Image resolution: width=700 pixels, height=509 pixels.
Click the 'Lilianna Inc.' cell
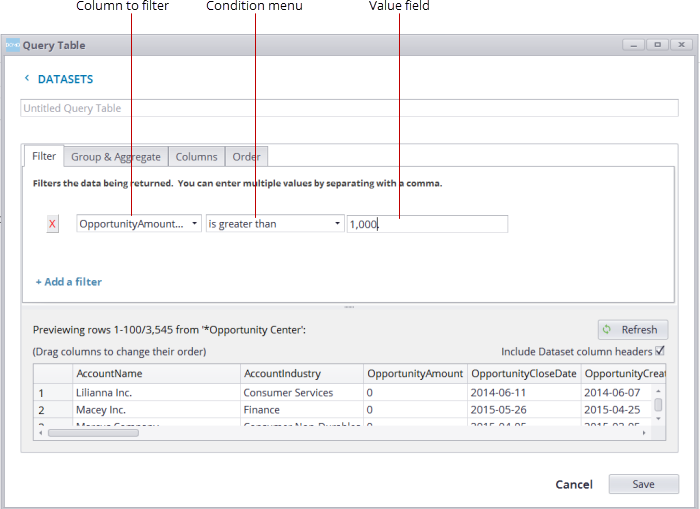pos(156,393)
